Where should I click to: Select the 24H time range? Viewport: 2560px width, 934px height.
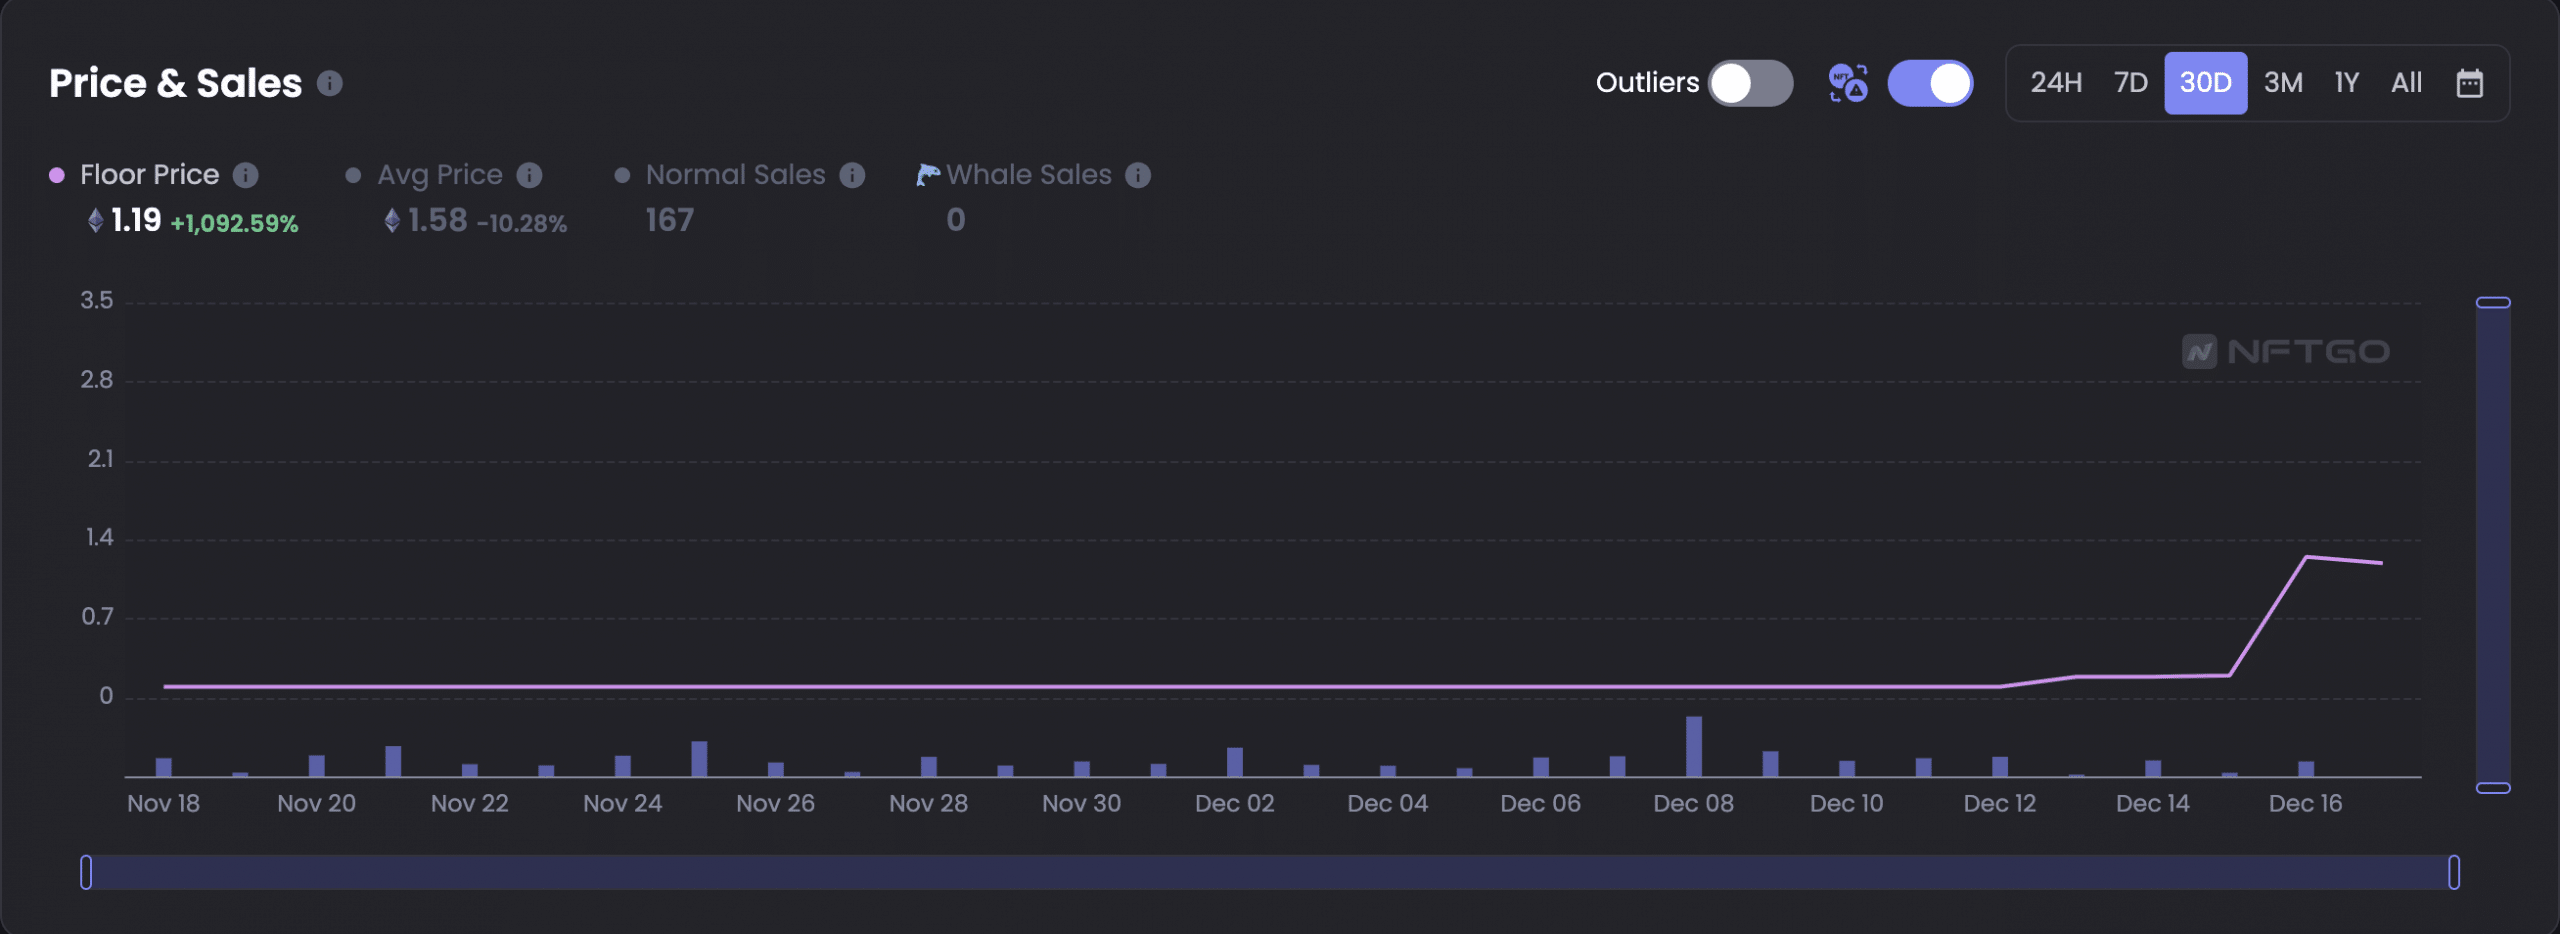point(2056,83)
